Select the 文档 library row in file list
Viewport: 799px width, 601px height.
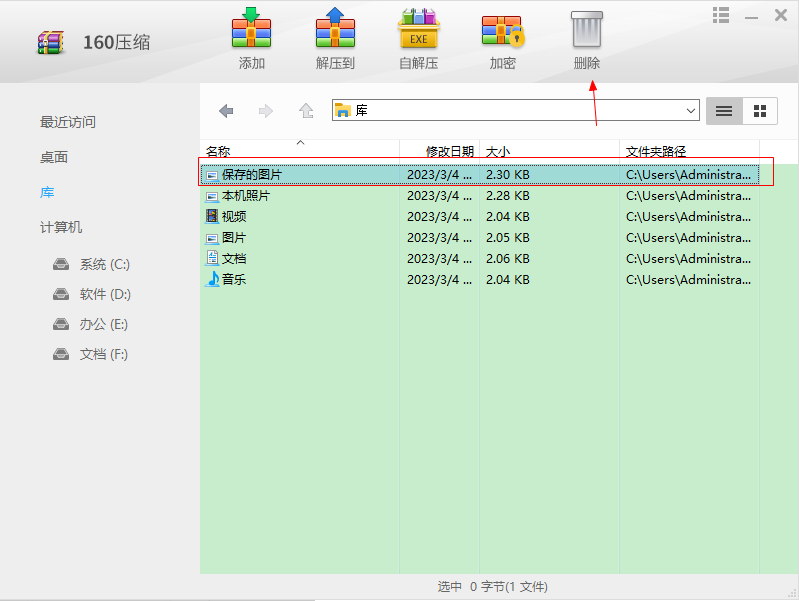tap(480, 258)
